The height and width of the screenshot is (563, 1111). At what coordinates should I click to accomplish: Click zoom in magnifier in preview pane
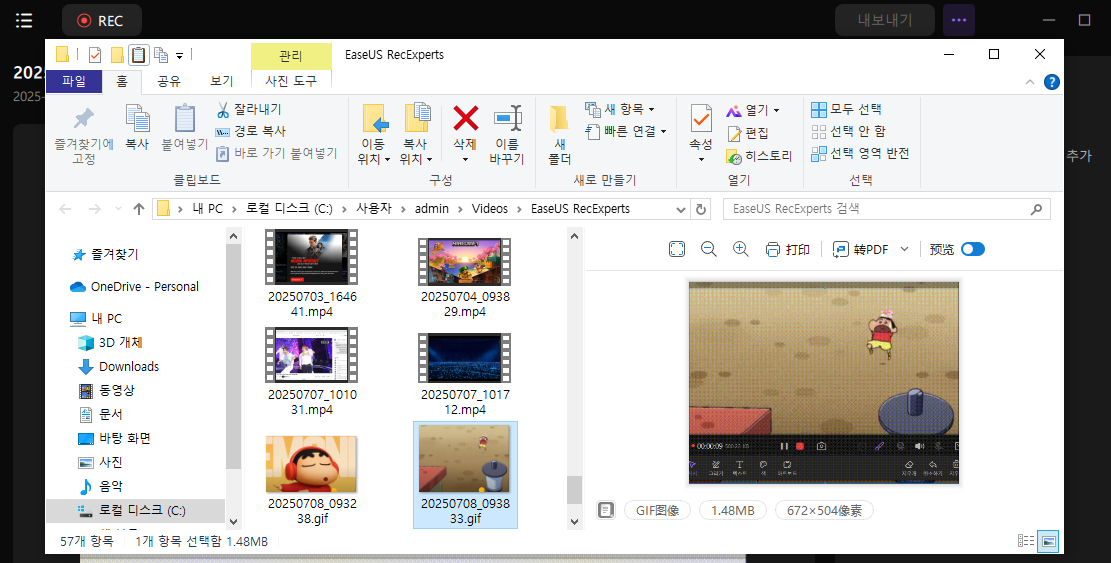[740, 249]
